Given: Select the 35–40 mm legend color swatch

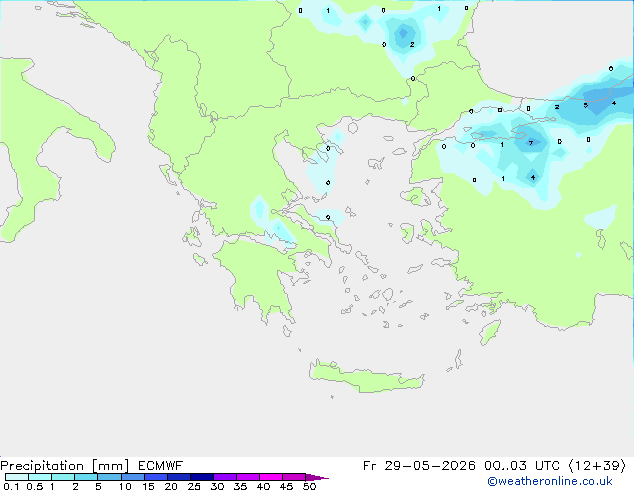Looking at the screenshot, I should pos(247,477).
